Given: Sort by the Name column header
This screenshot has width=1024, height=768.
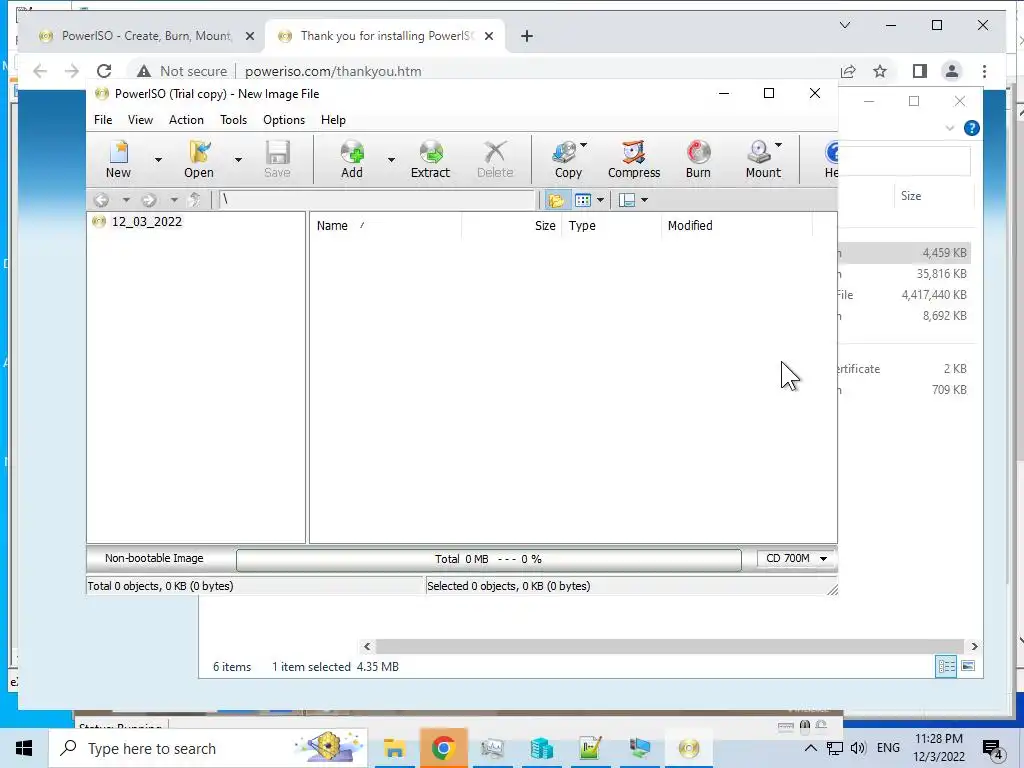Looking at the screenshot, I should [385, 225].
